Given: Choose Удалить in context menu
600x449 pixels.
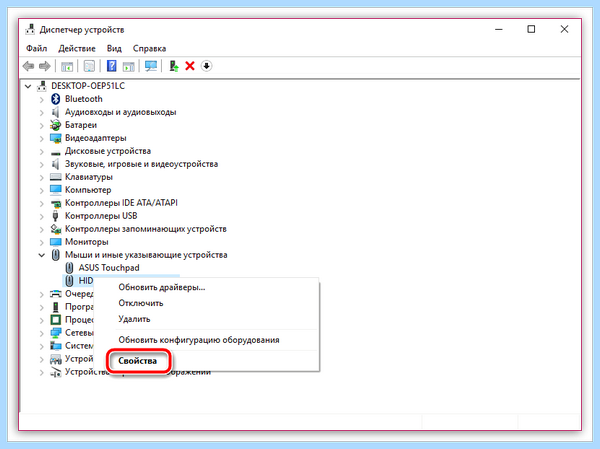Looking at the screenshot, I should tap(134, 319).
